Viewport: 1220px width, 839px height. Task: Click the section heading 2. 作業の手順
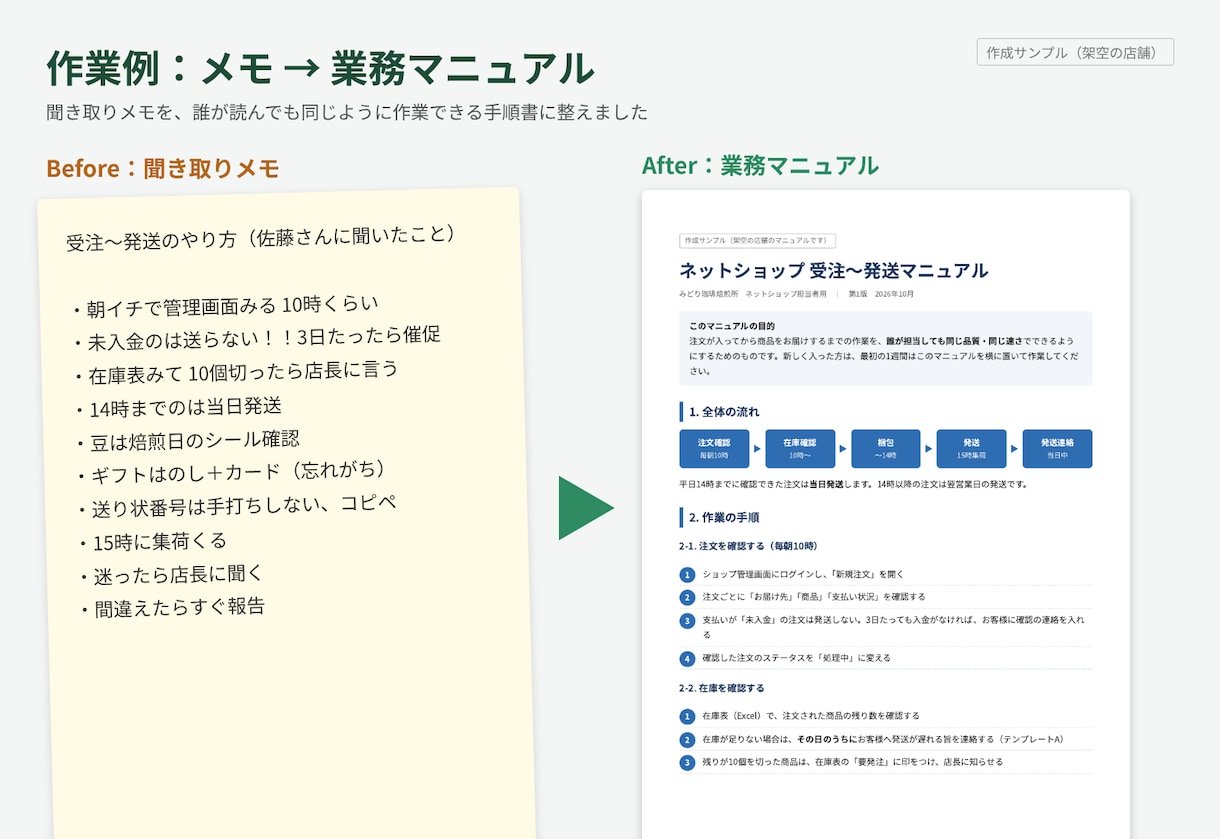coord(724,518)
